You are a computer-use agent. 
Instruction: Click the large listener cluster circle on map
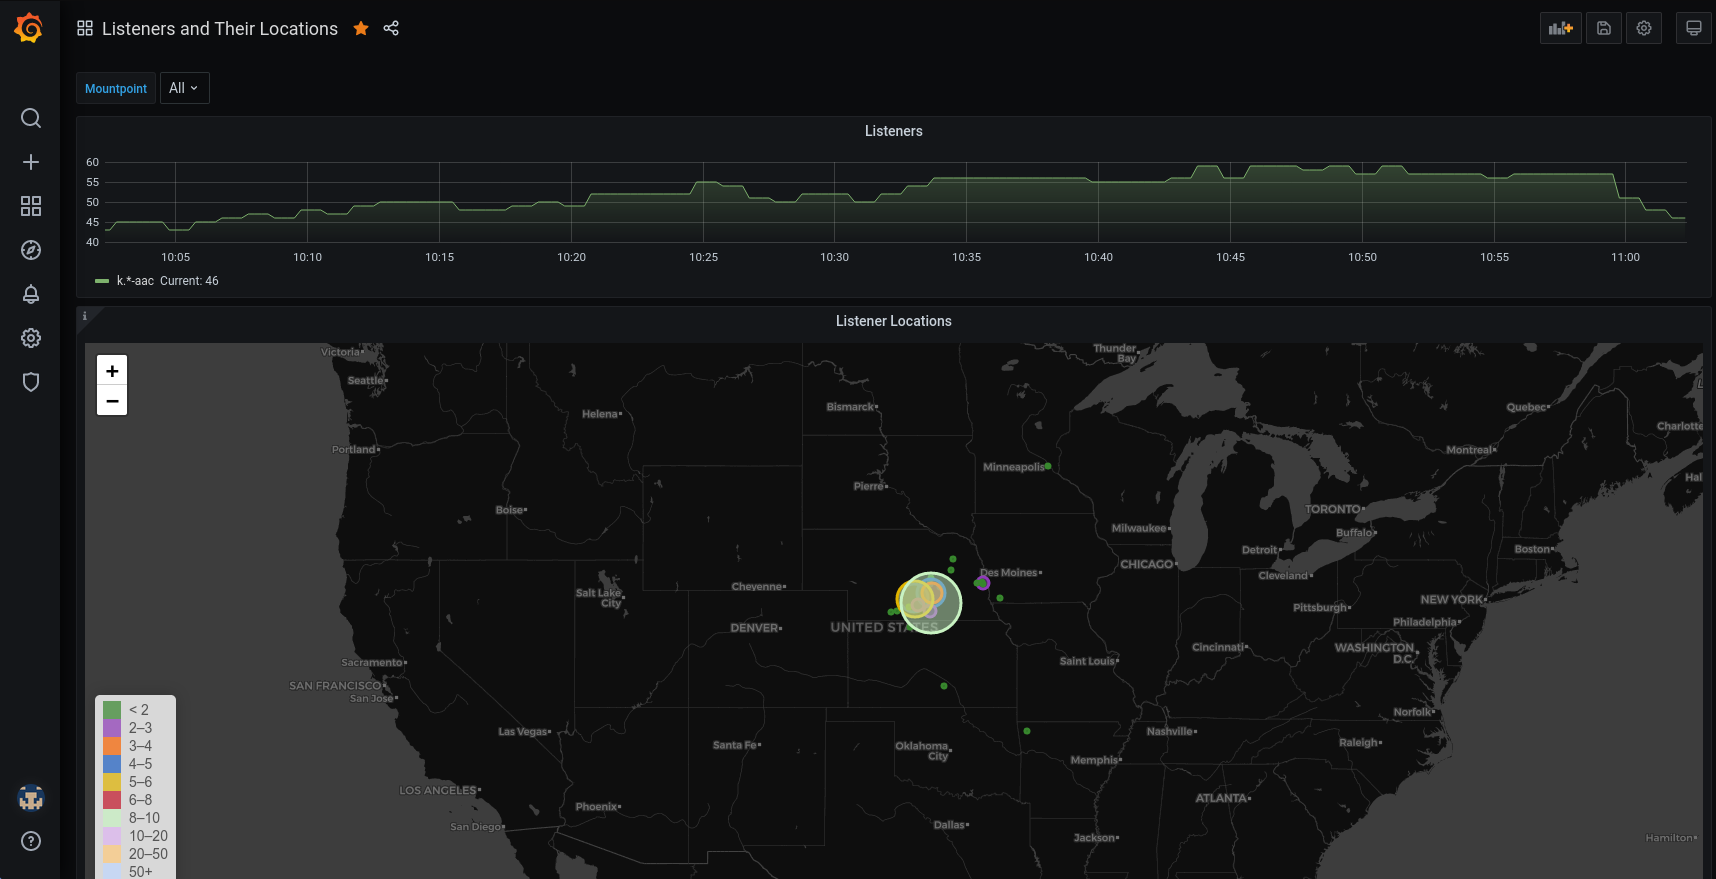tap(931, 603)
